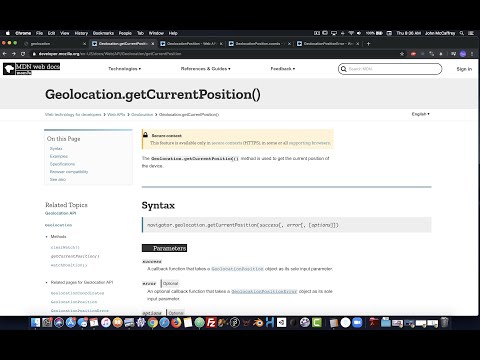Click the volume icon in the menu bar
Viewport: 480px width, 360px height.
[359, 33]
